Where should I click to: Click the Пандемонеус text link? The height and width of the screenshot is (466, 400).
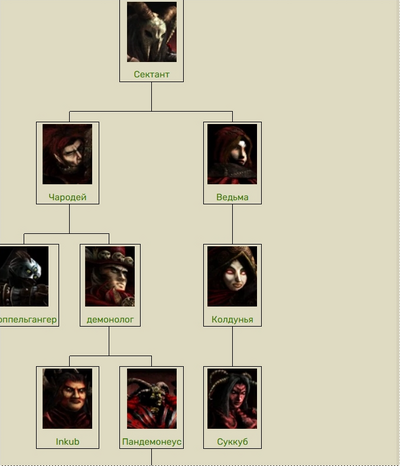pyautogui.click(x=152, y=442)
